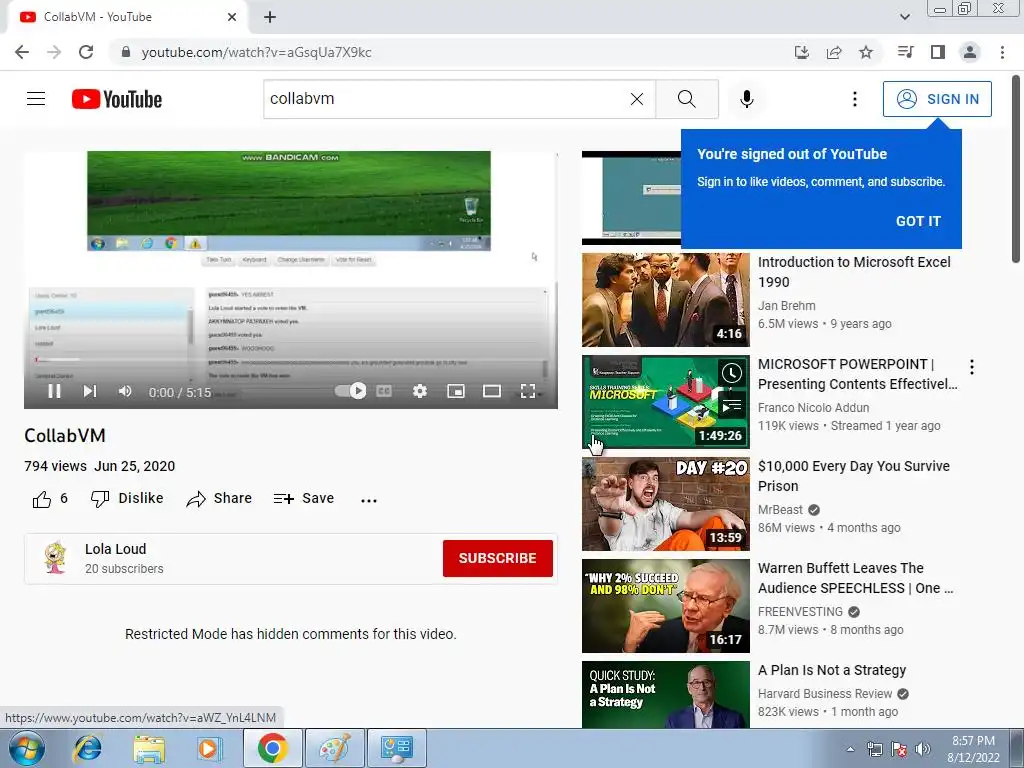The image size is (1024, 768).
Task: Open a new browser tab
Action: point(270,17)
